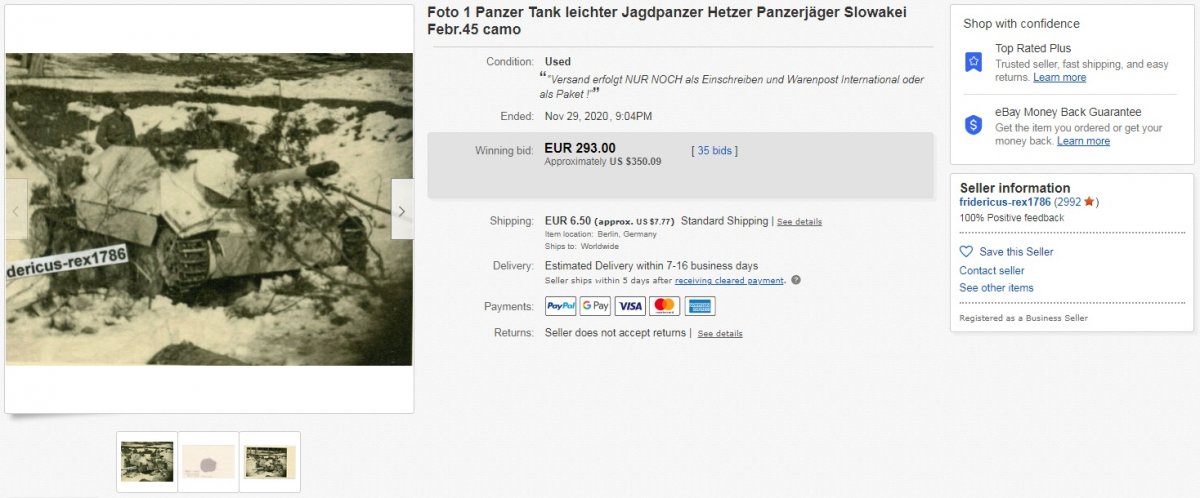Click the heart icon beside Save this Seller
Screen dimensions: 1200x498
click(966, 252)
